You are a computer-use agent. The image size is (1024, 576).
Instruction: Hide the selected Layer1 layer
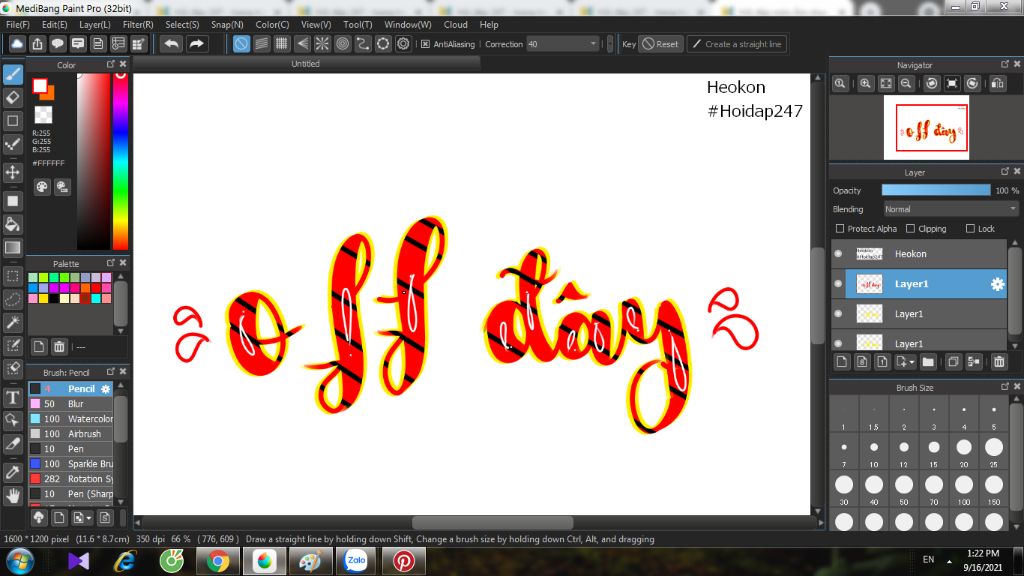(x=839, y=283)
